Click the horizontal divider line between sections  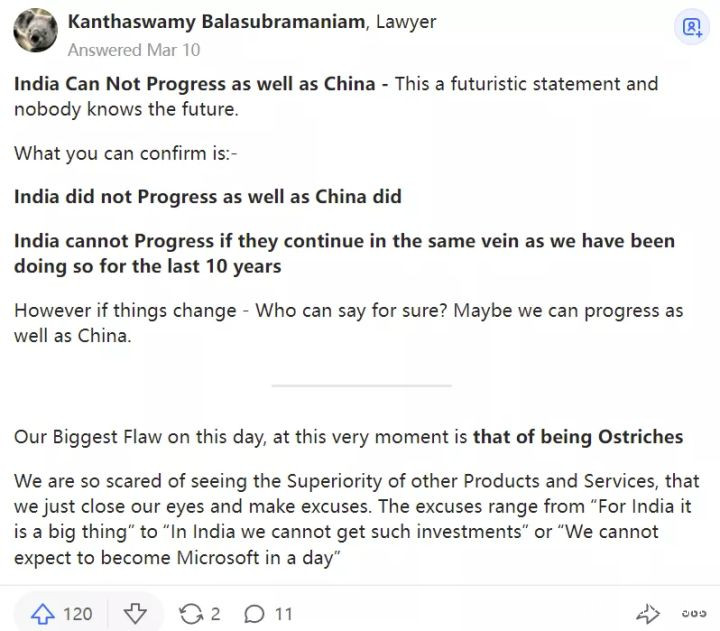pos(361,385)
